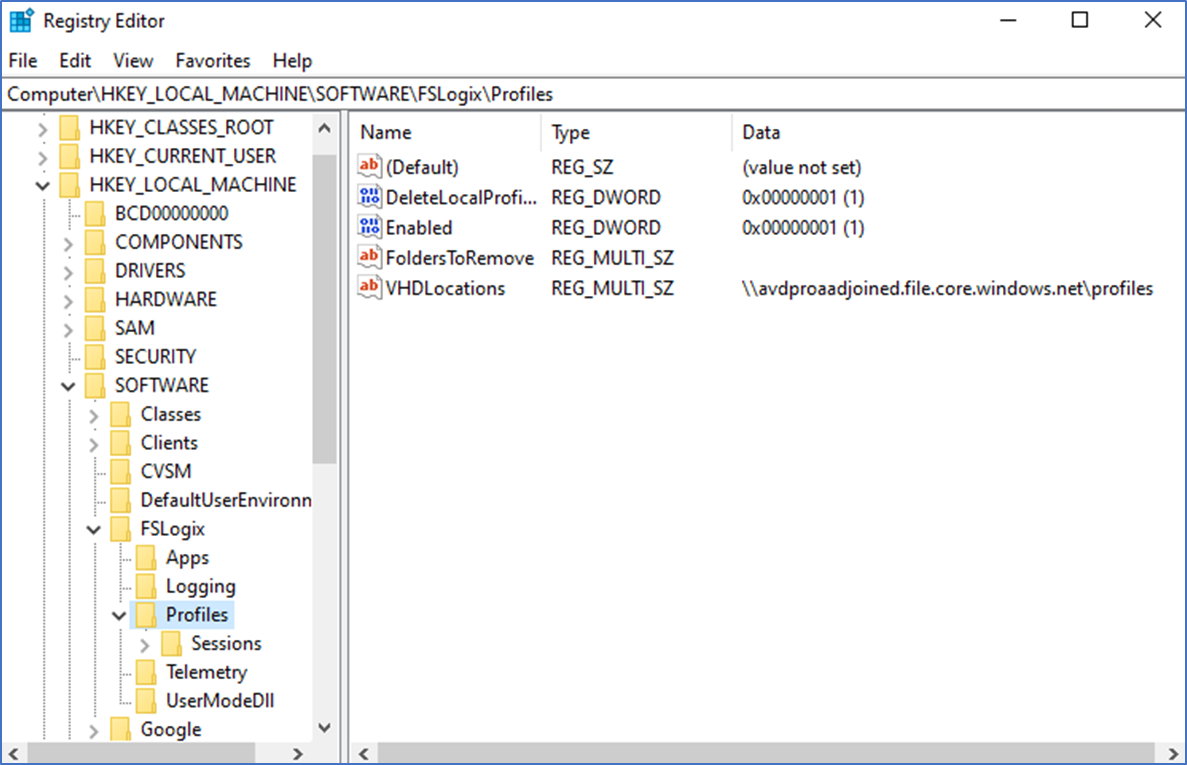Expand the DRIVERS key

68,272
